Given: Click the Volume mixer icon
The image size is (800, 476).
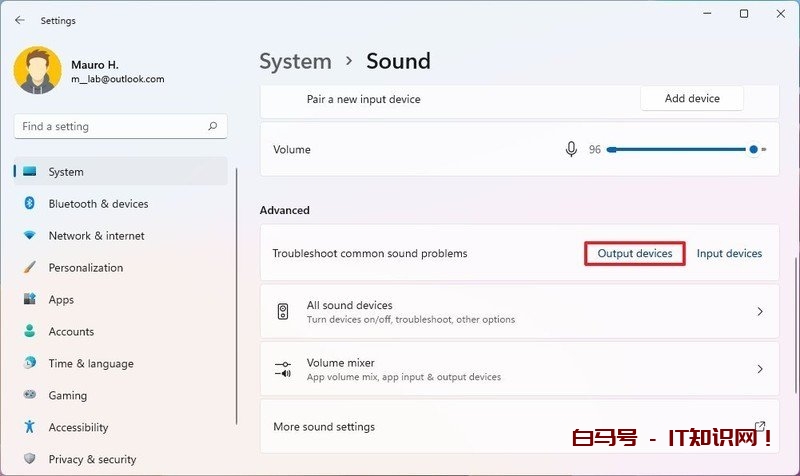Looking at the screenshot, I should [283, 370].
